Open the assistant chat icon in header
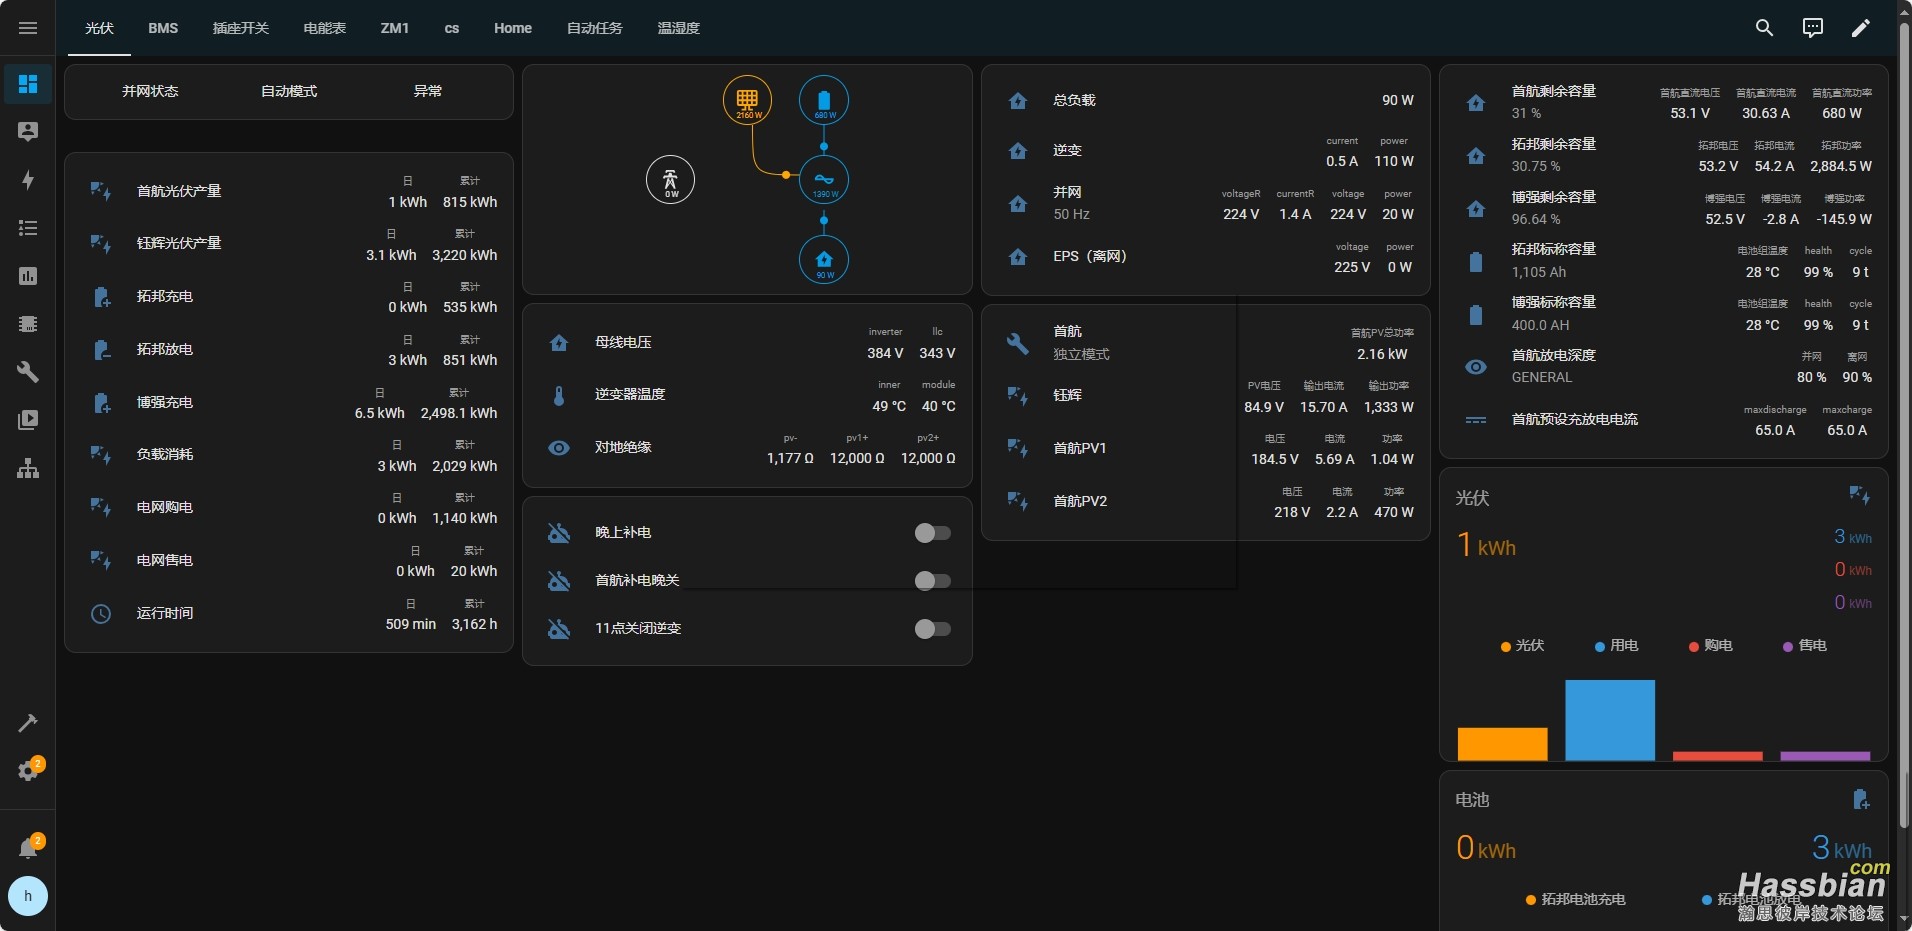 pyautogui.click(x=1812, y=28)
